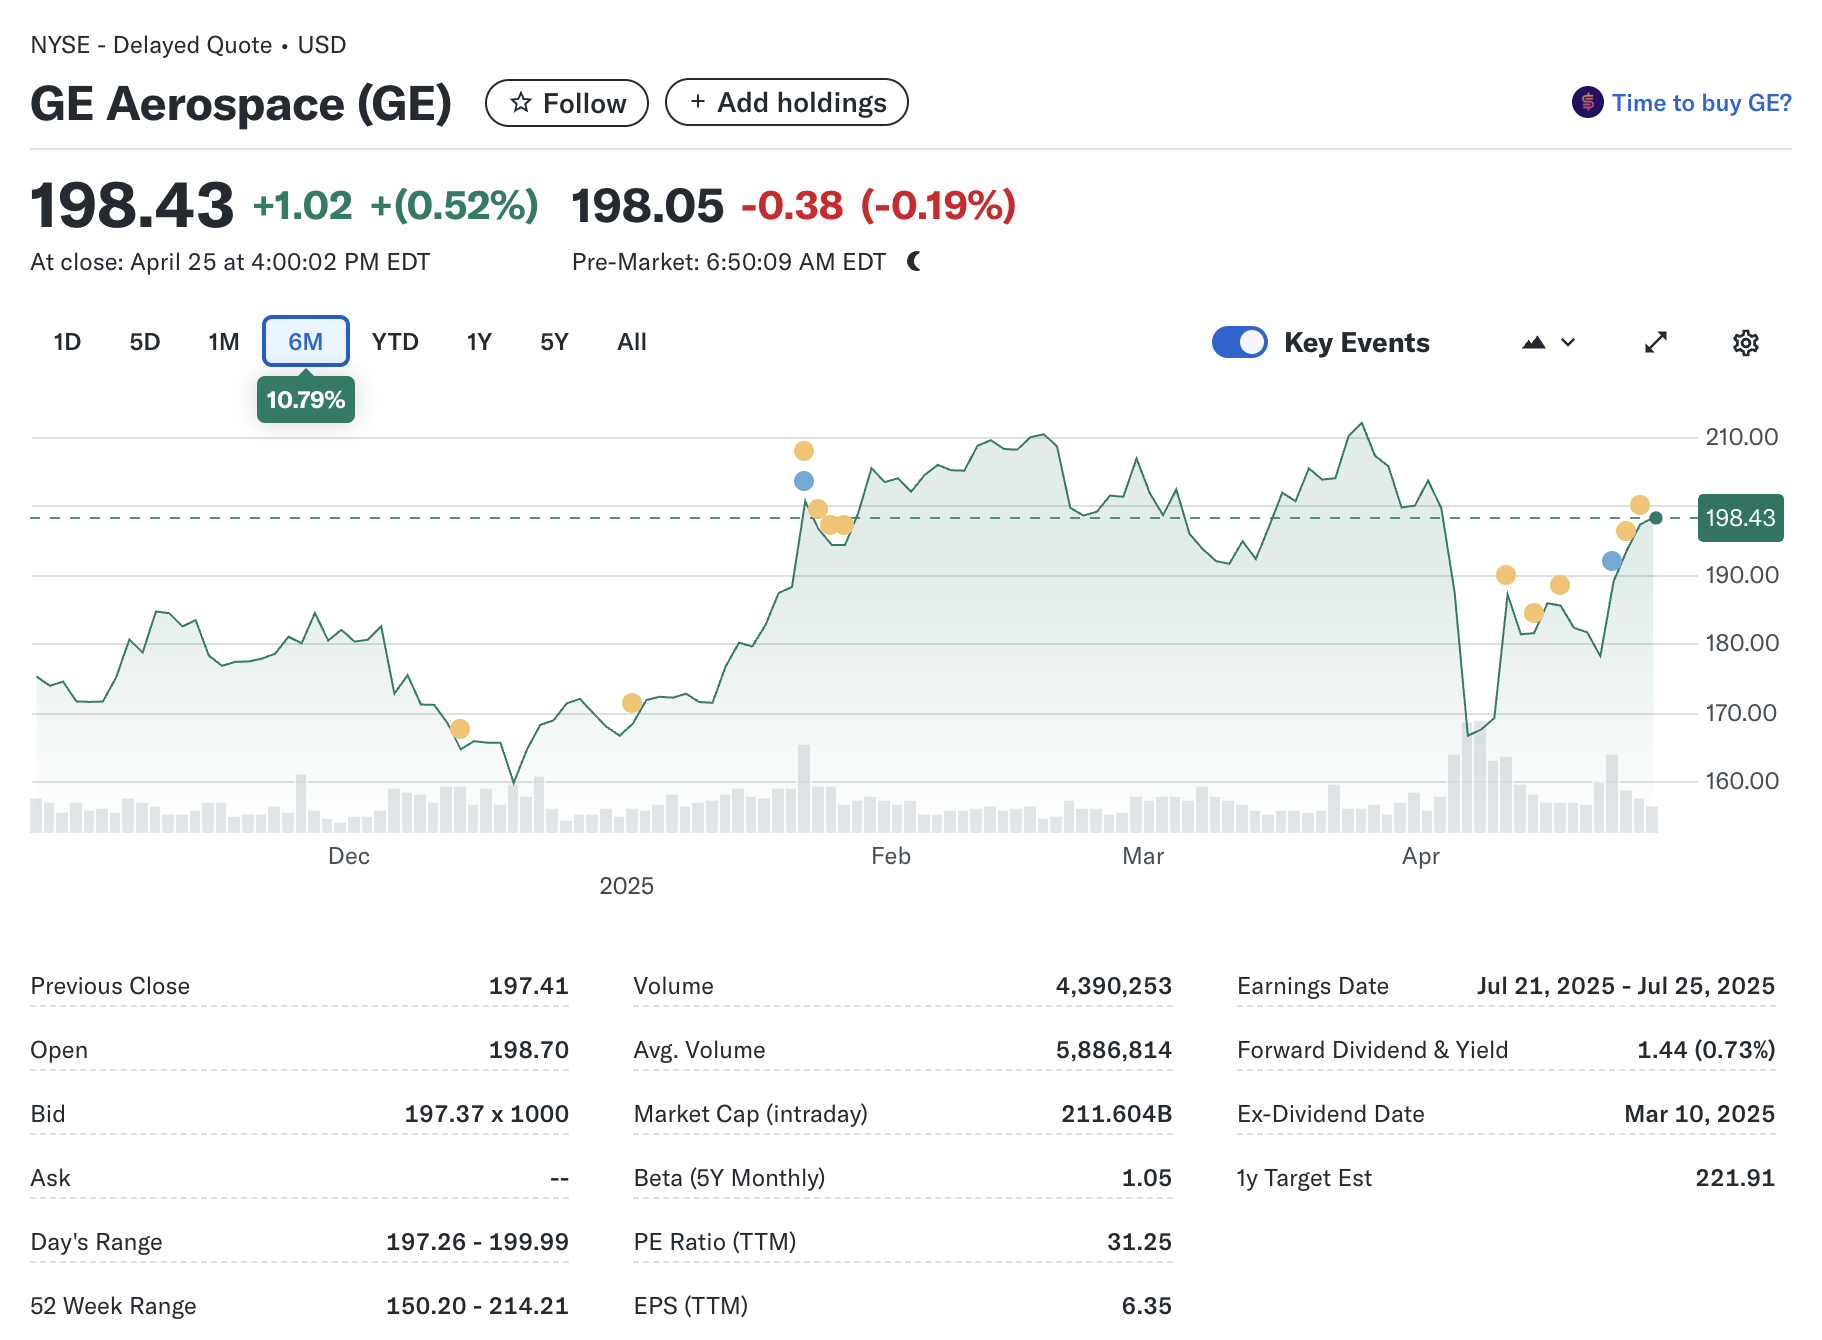Click the closing price 198.43 headline
This screenshot has width=1822, height=1340.
[x=132, y=205]
